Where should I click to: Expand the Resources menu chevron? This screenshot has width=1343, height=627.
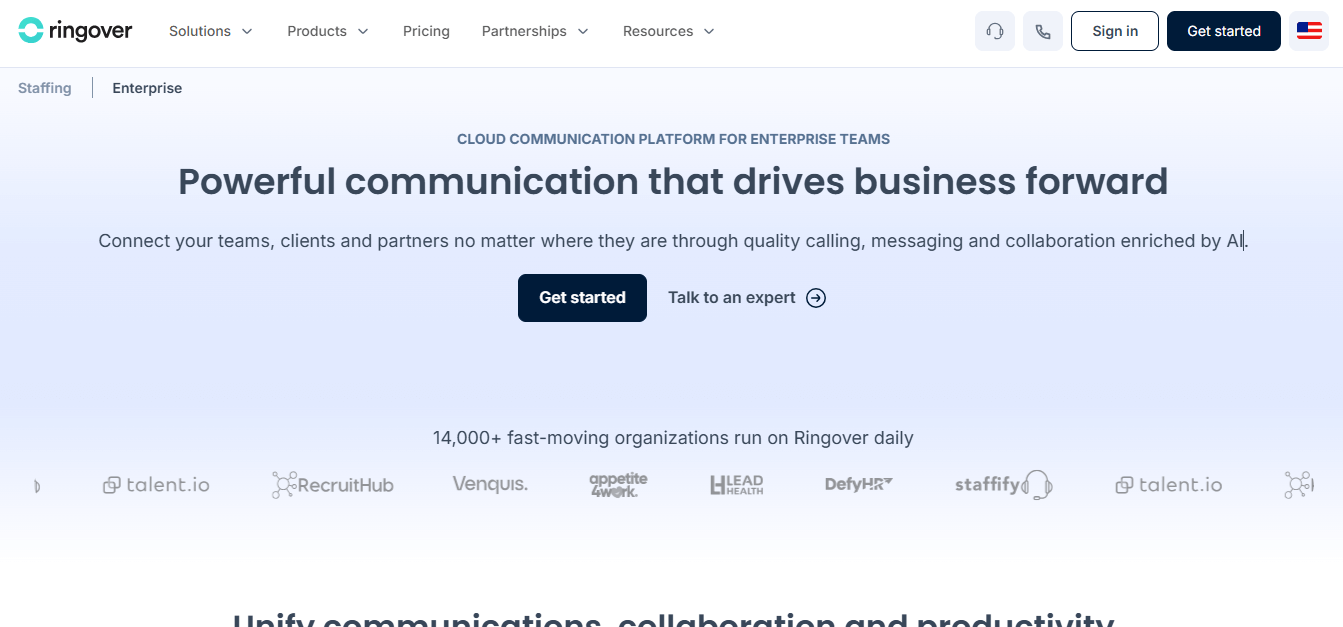[x=709, y=31]
